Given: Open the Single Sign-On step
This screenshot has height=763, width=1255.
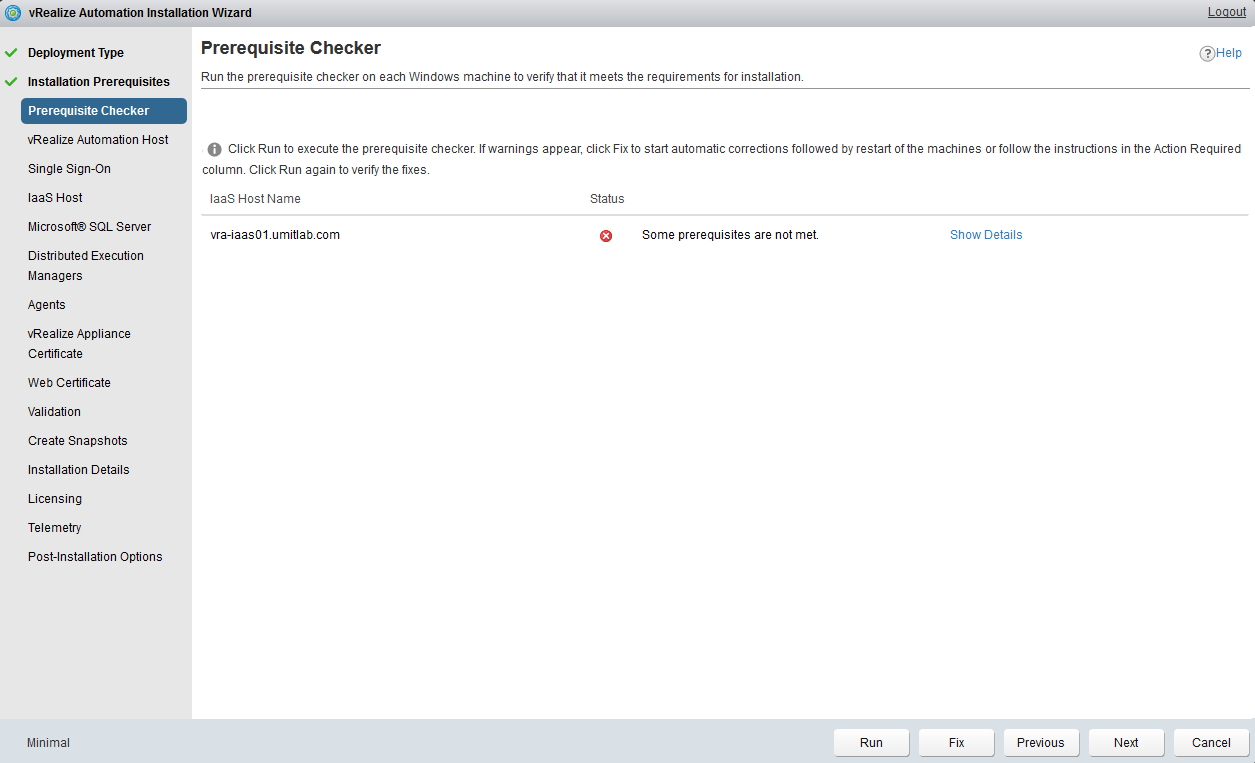Looking at the screenshot, I should tap(69, 169).
